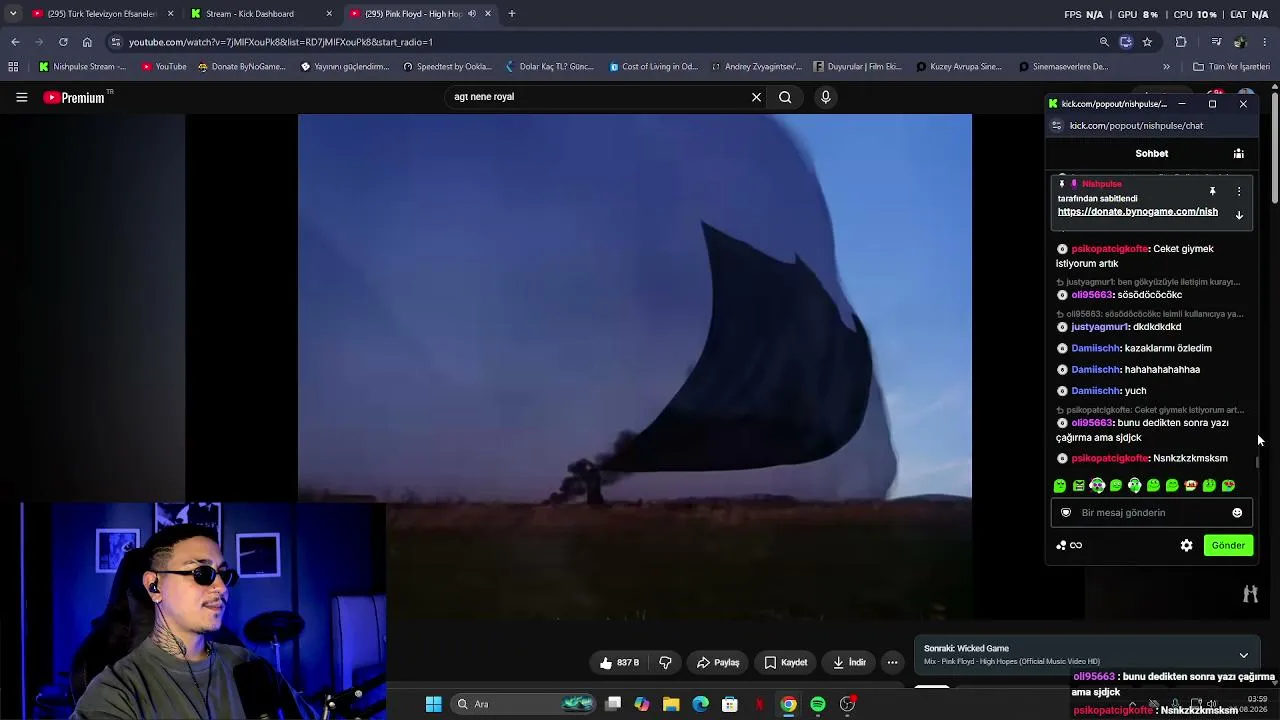Open the Windows Start menu

[433, 704]
